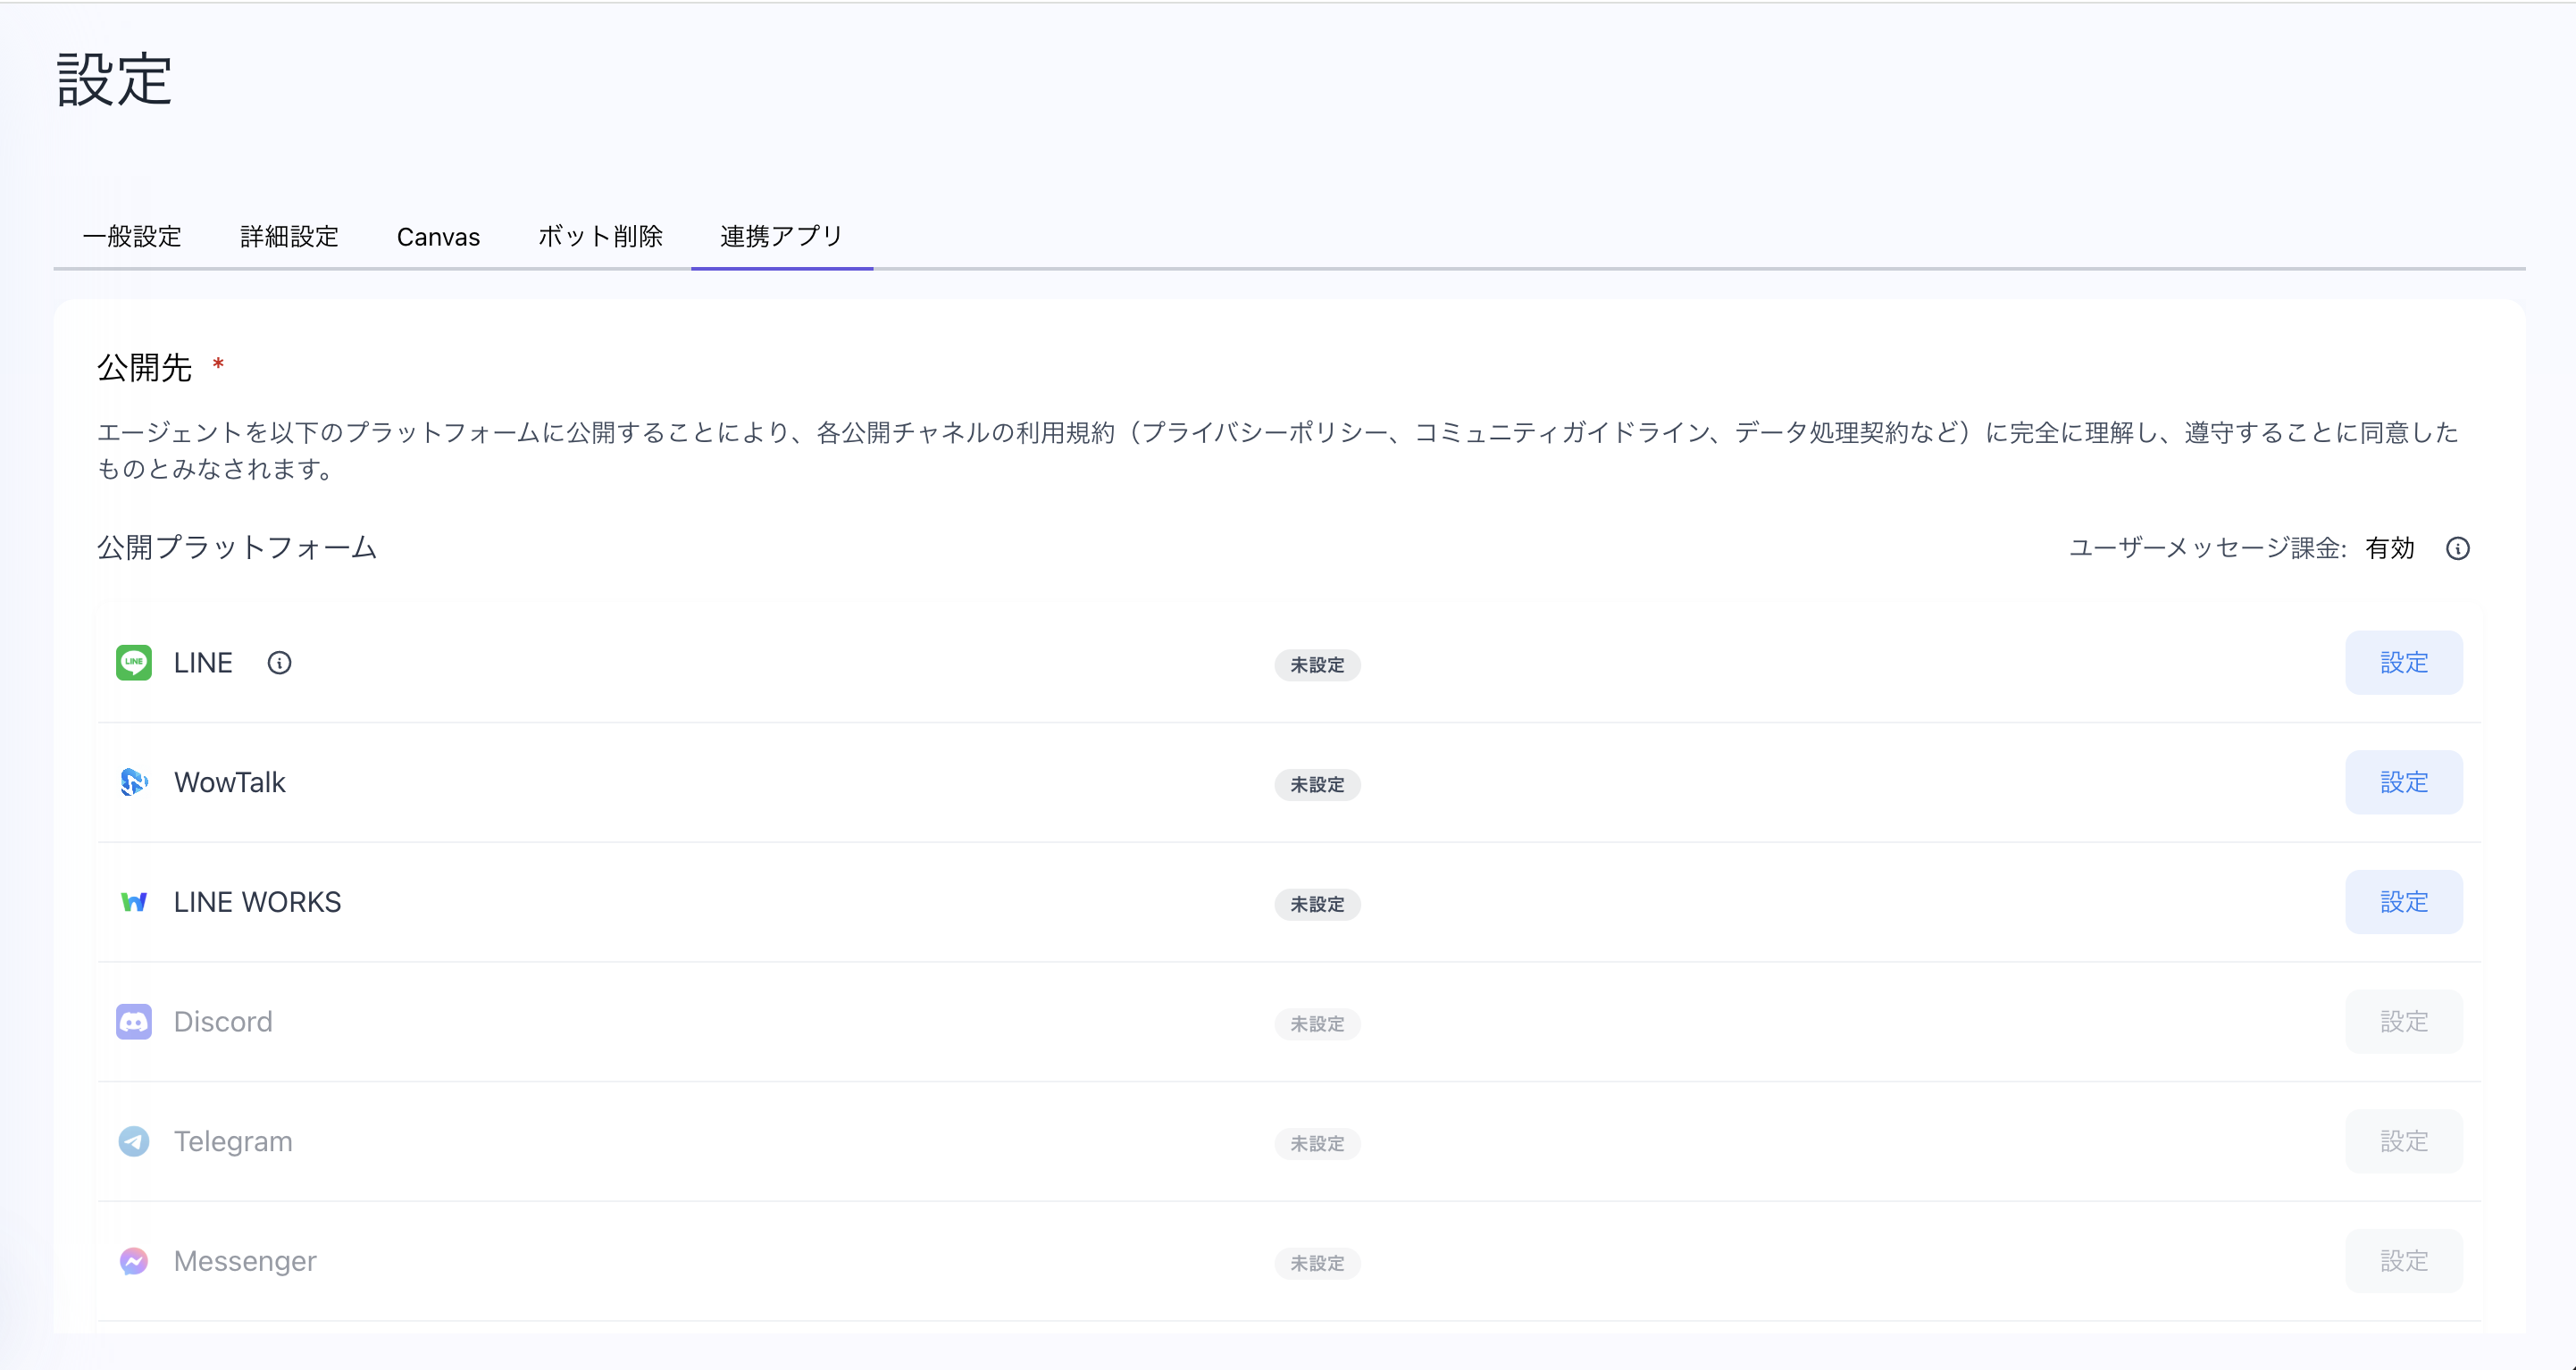2576x1370 pixels.
Task: Open the info tooltip next to LINE
Action: pos(279,662)
